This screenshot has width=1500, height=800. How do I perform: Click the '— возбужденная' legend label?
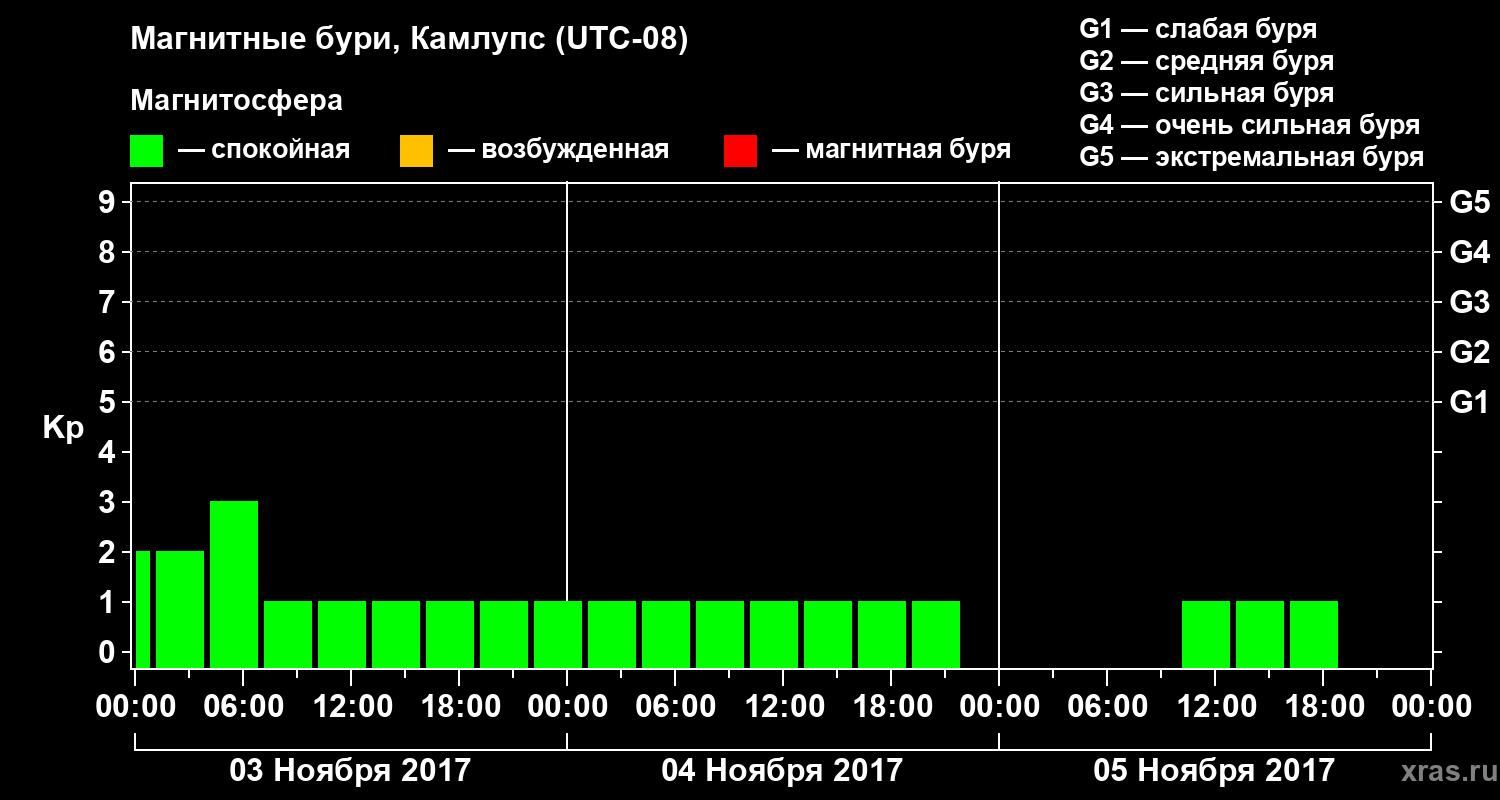coord(558,151)
